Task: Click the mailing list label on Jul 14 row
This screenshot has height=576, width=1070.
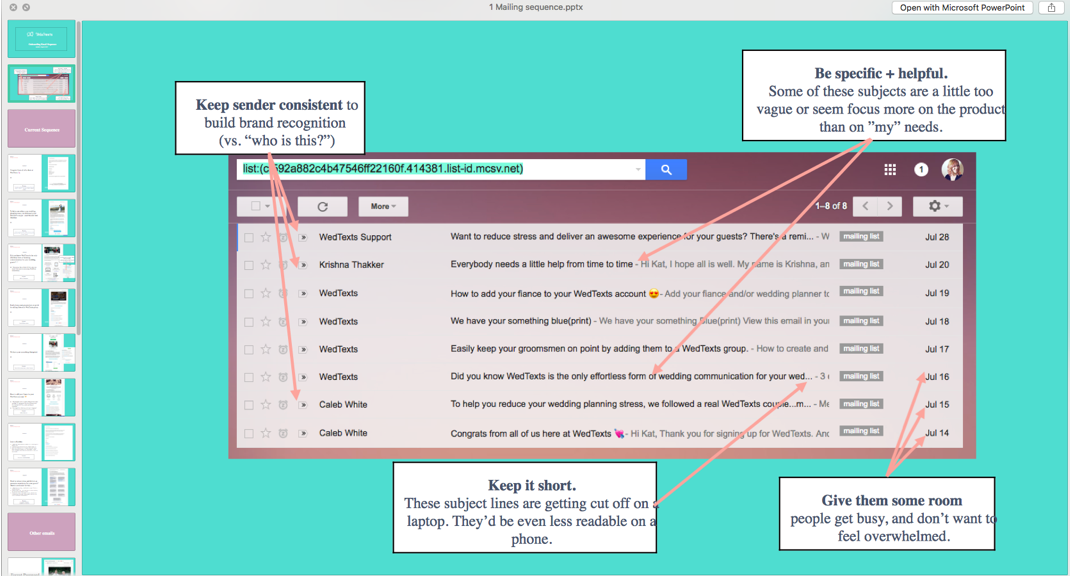Action: click(x=861, y=431)
